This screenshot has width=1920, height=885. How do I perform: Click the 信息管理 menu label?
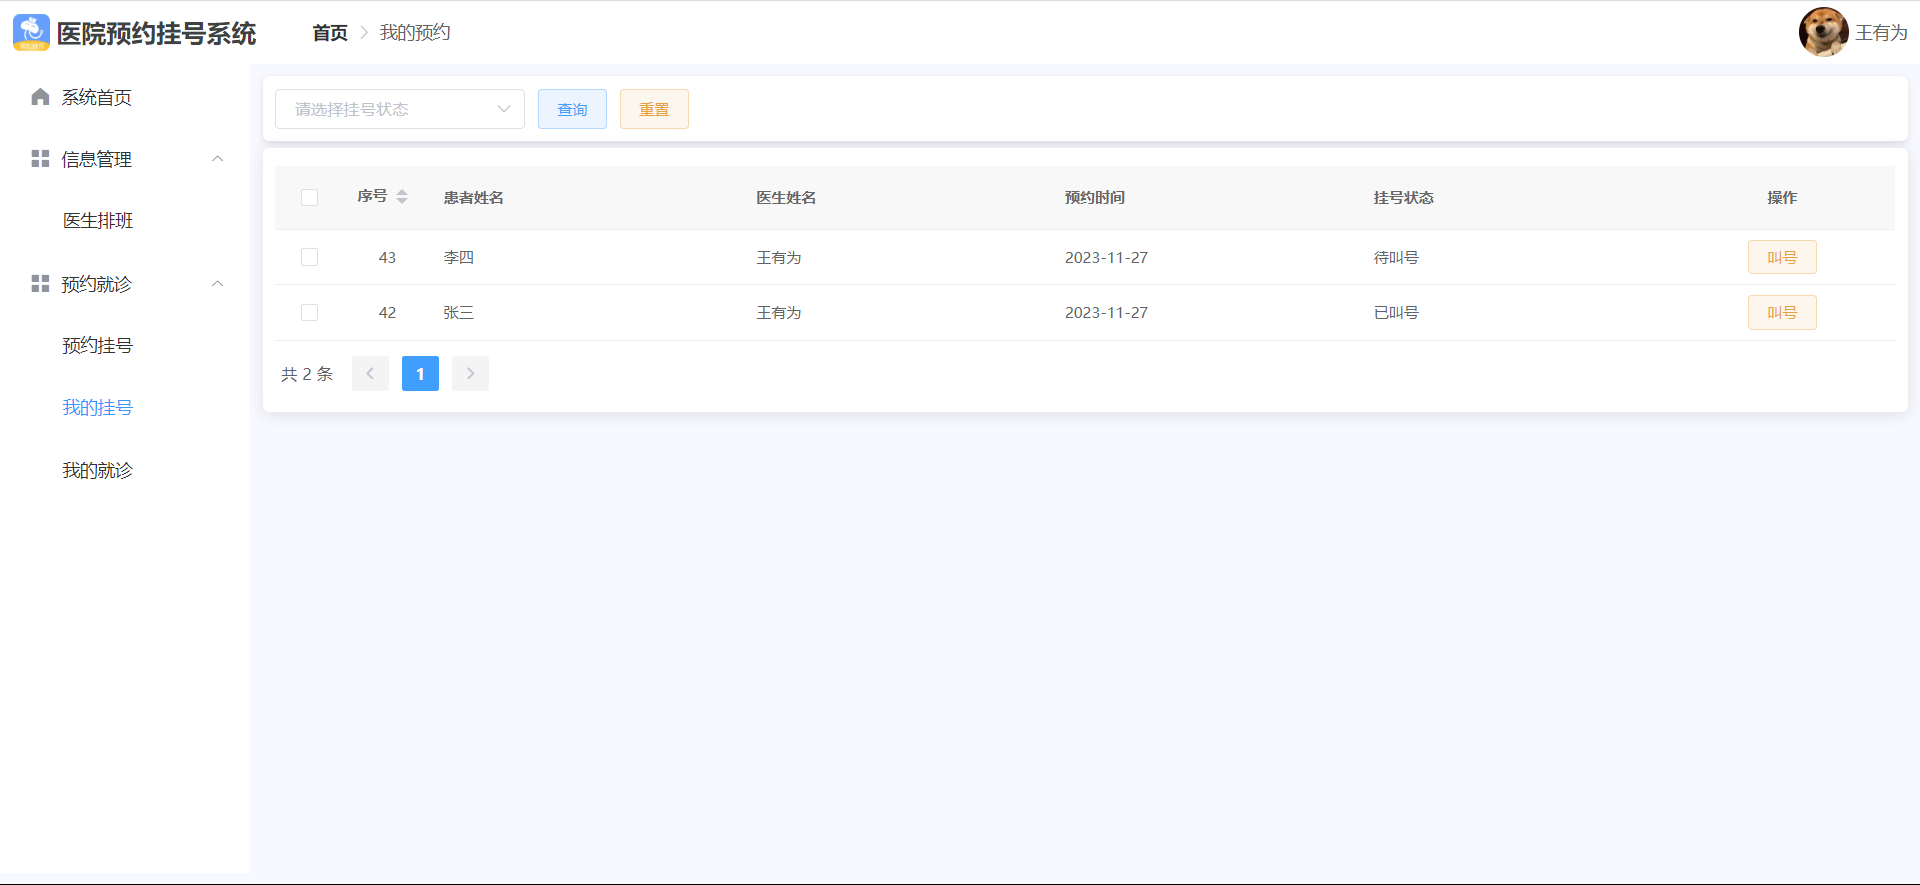click(x=97, y=159)
